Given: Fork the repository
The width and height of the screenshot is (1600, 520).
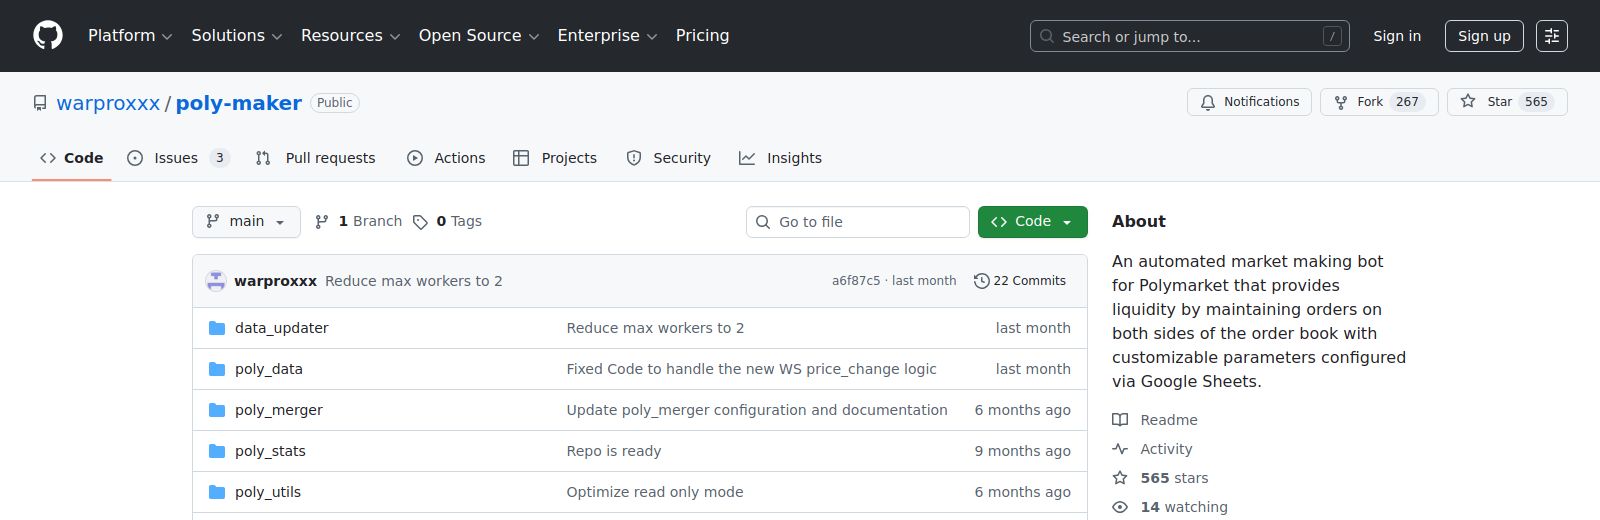Looking at the screenshot, I should pos(1378,102).
